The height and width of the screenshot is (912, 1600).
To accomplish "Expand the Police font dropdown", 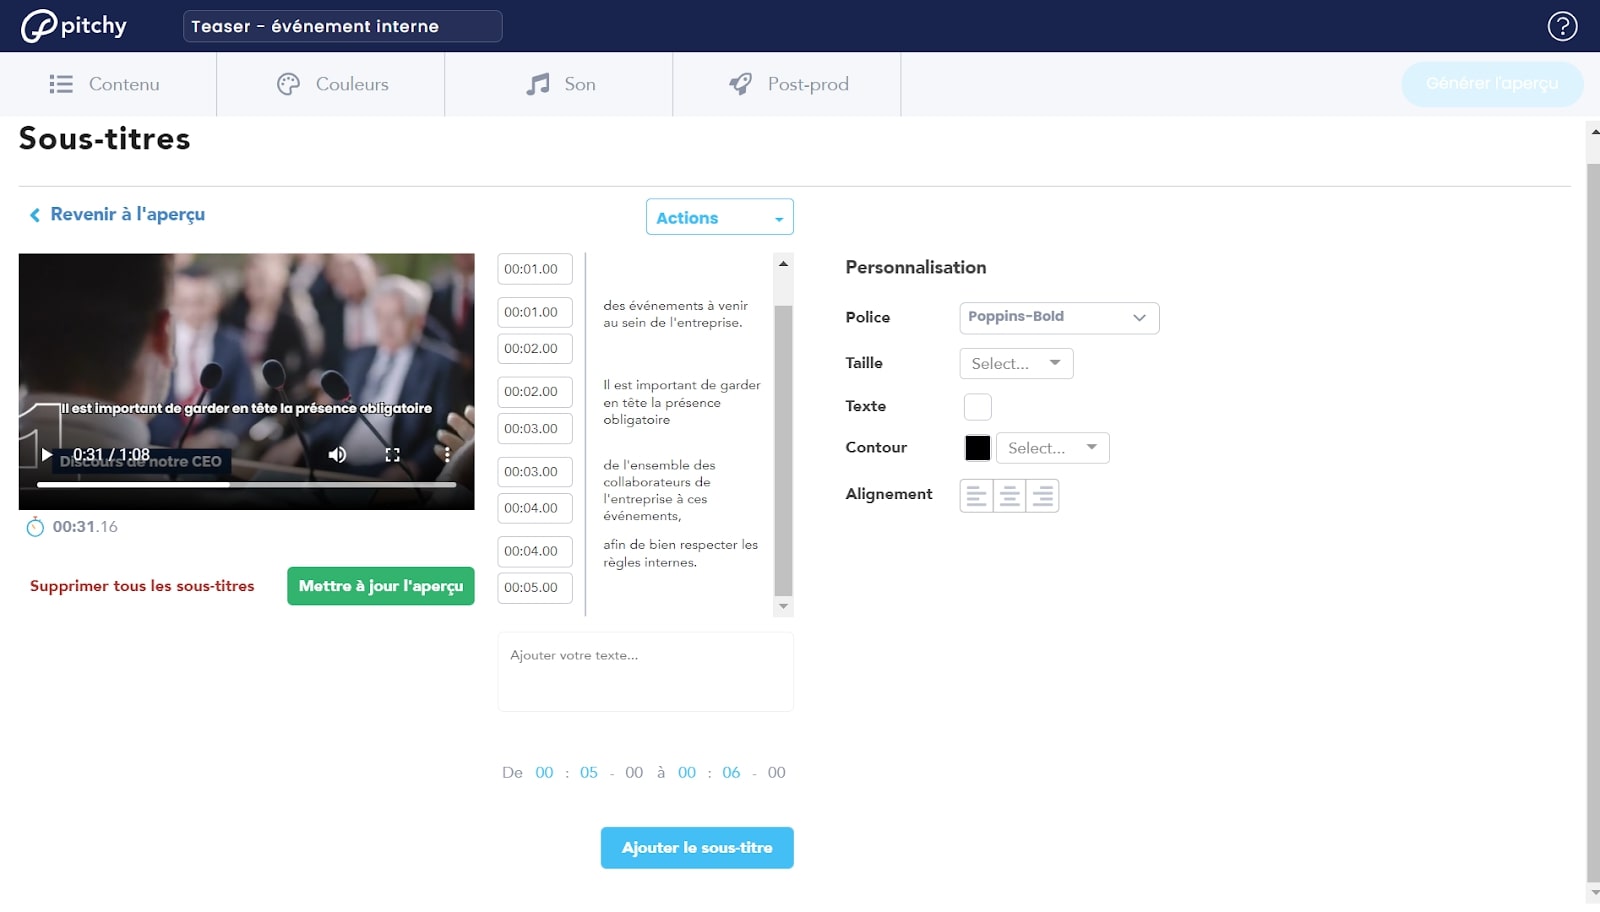I will pos(1058,318).
